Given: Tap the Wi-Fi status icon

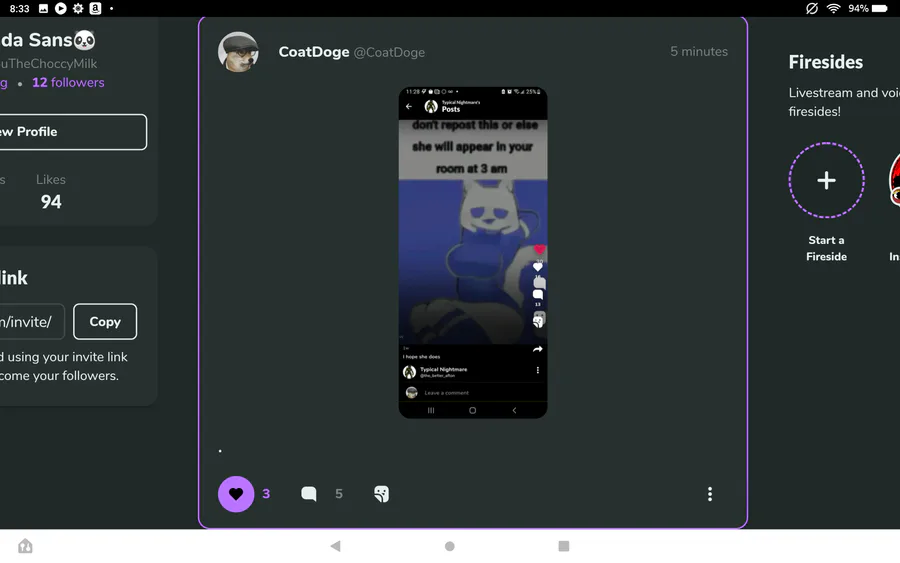Looking at the screenshot, I should (833, 9).
